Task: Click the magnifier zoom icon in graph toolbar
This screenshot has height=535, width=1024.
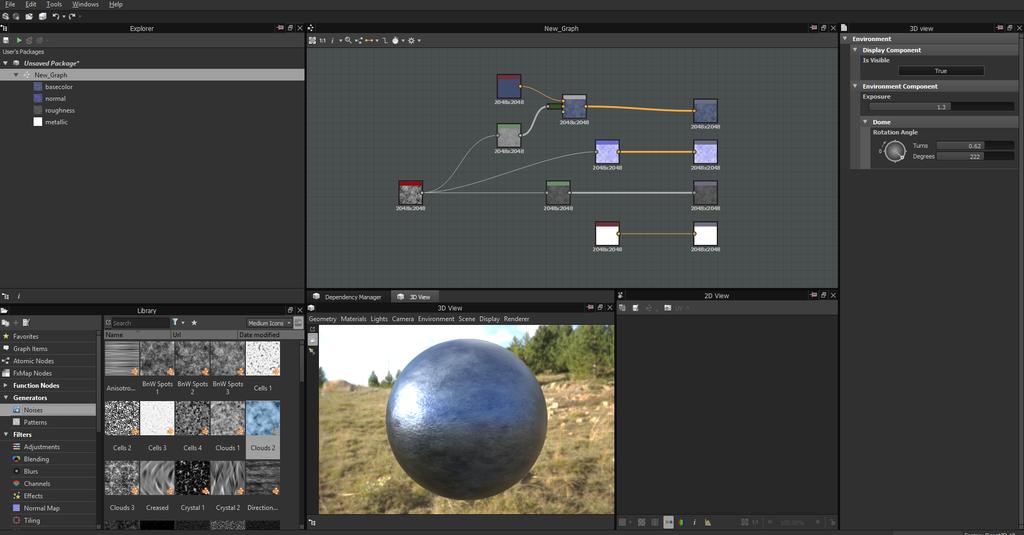Action: 348,41
